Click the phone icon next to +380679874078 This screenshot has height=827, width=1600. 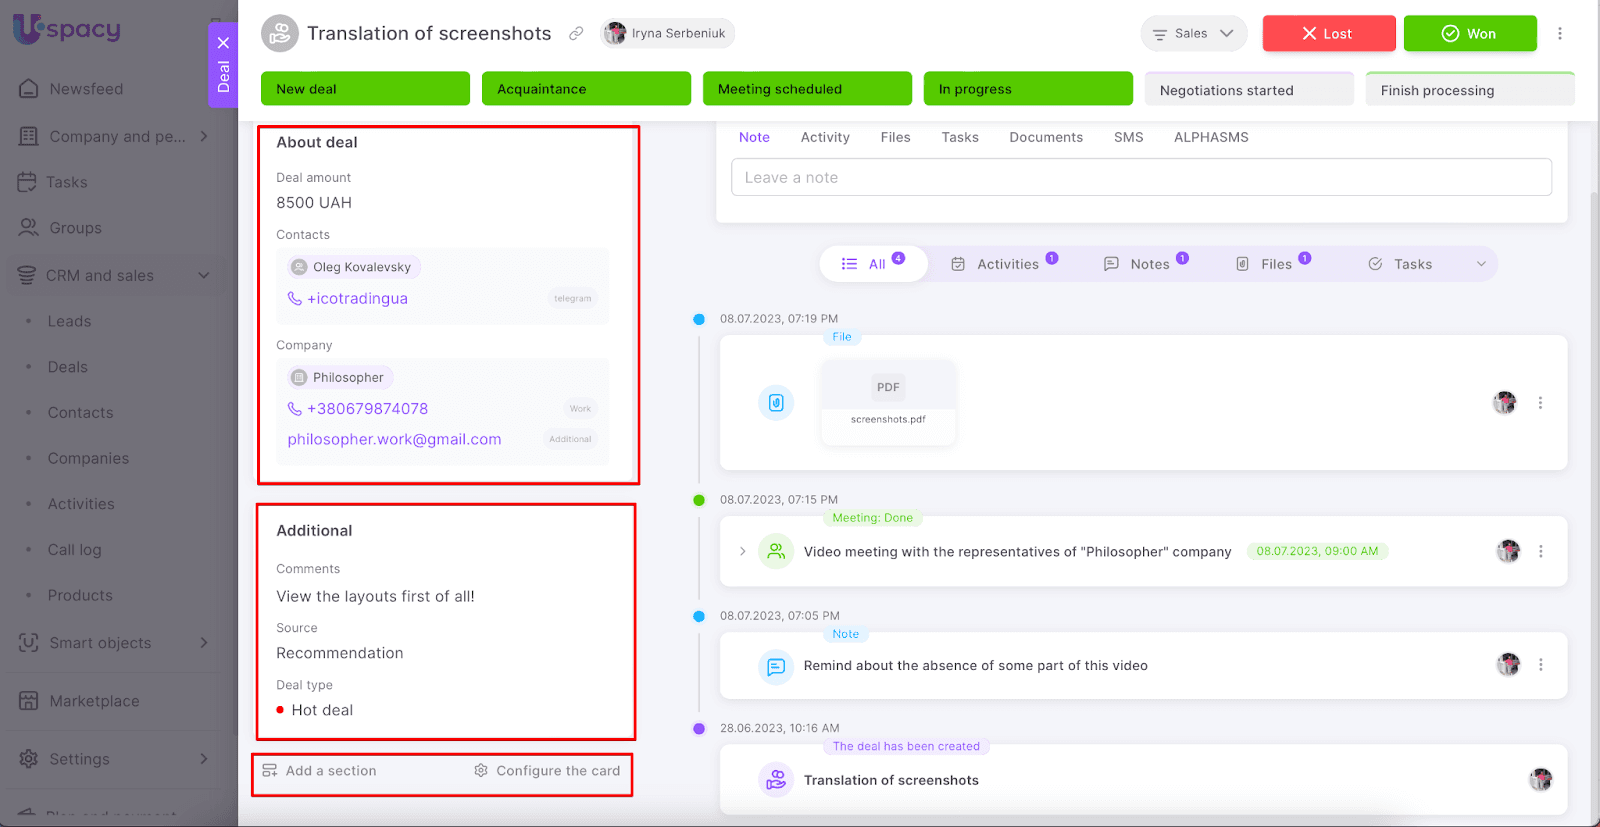tap(294, 409)
